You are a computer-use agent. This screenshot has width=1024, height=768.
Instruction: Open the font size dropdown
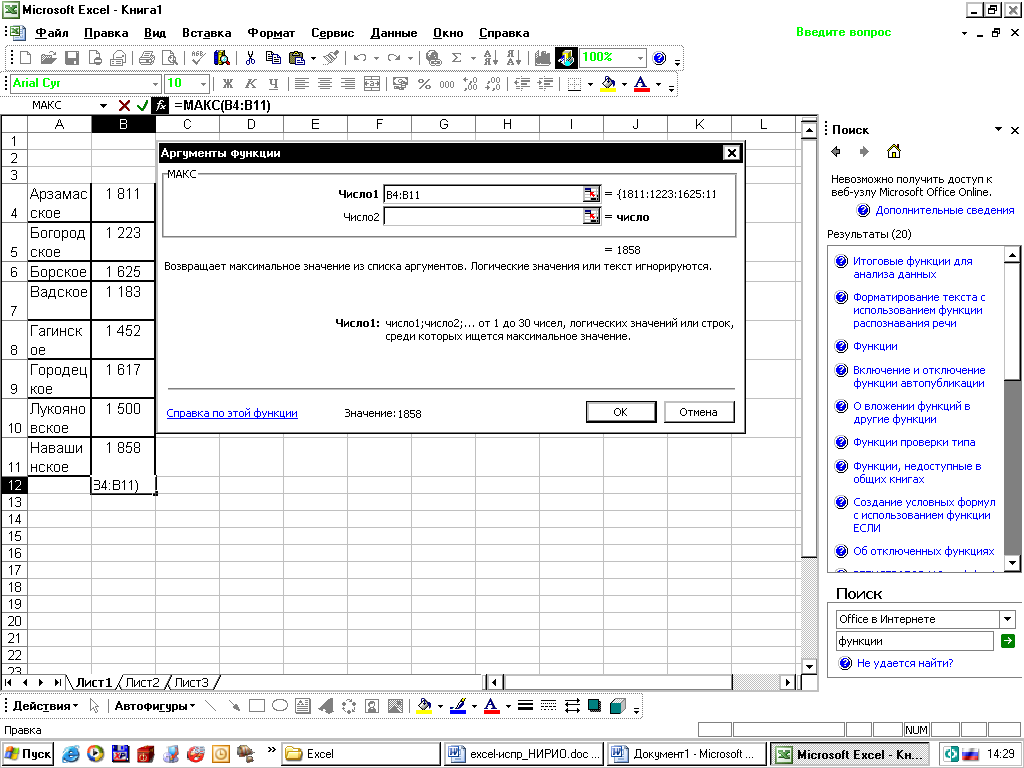(x=203, y=84)
